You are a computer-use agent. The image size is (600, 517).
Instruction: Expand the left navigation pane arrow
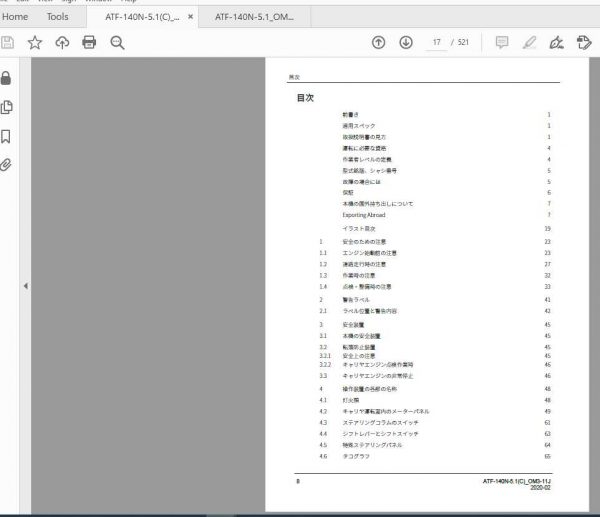26,286
